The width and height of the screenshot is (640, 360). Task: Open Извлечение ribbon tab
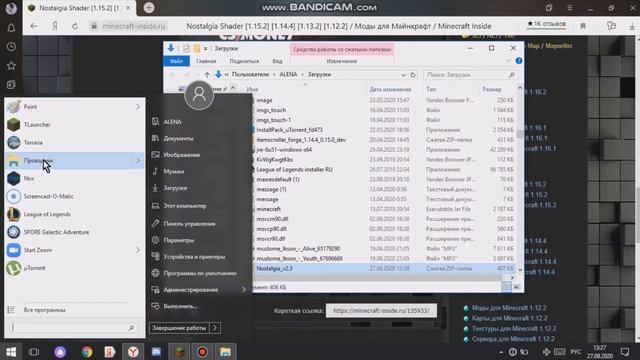click(x=342, y=61)
